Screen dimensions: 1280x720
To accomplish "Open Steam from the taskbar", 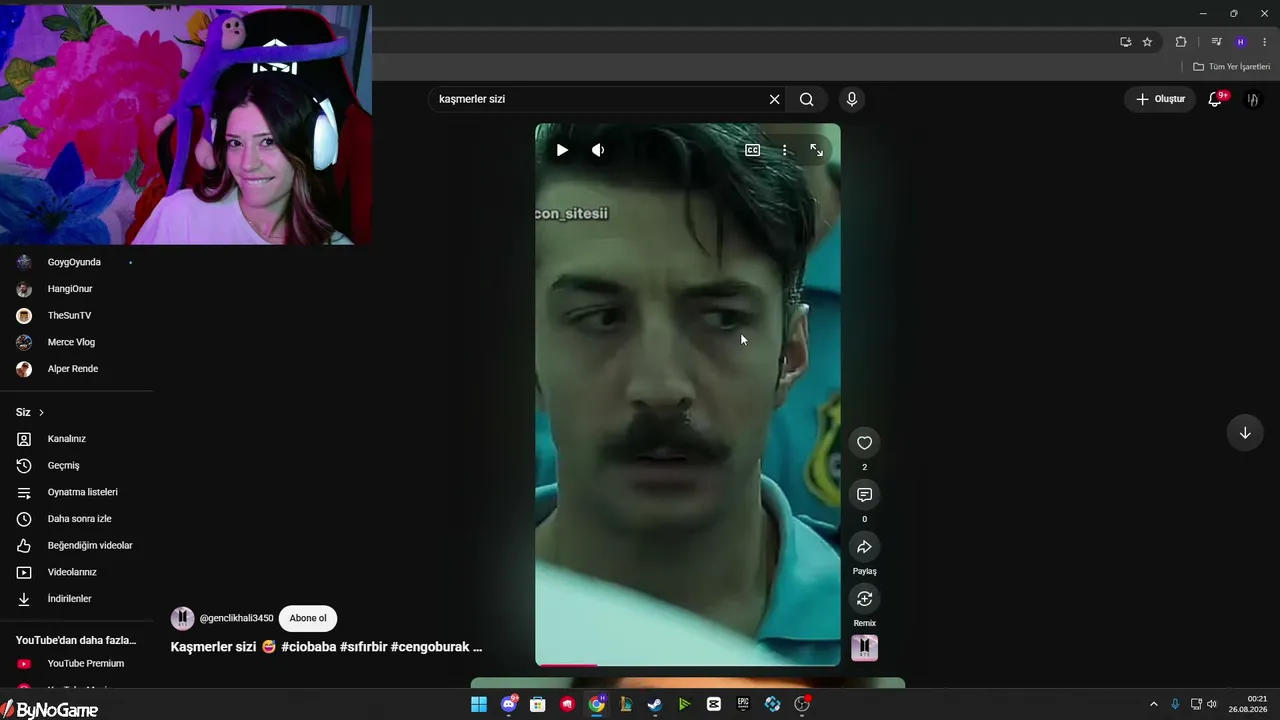I will pos(655,704).
